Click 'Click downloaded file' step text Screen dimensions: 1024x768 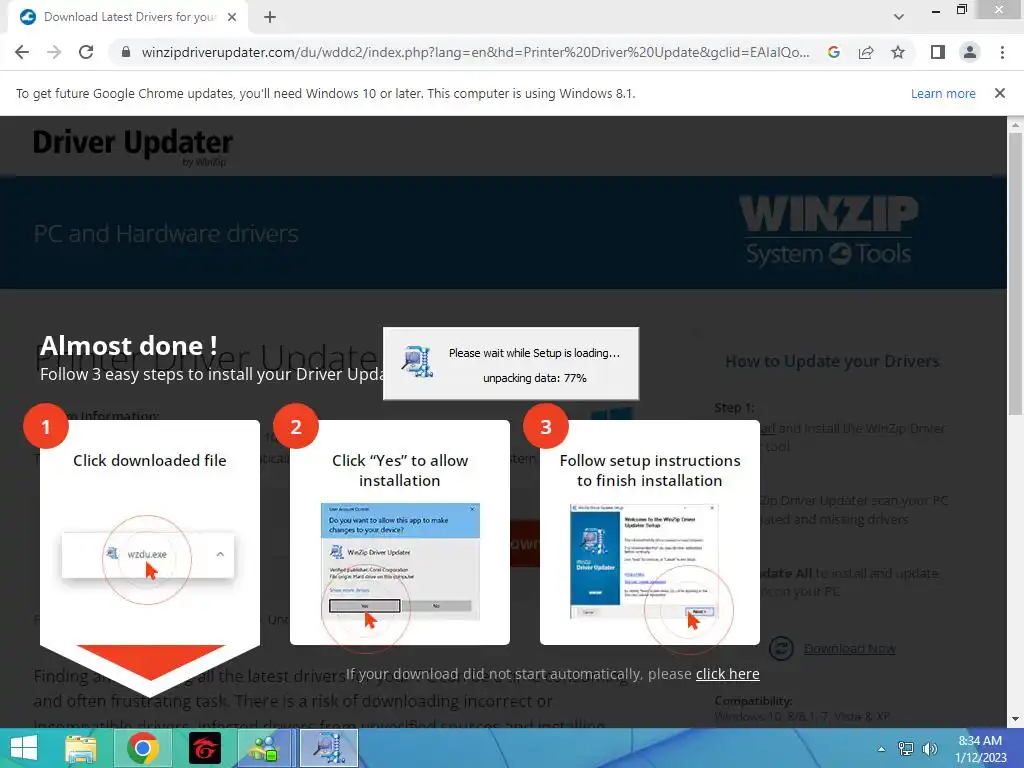(x=150, y=460)
